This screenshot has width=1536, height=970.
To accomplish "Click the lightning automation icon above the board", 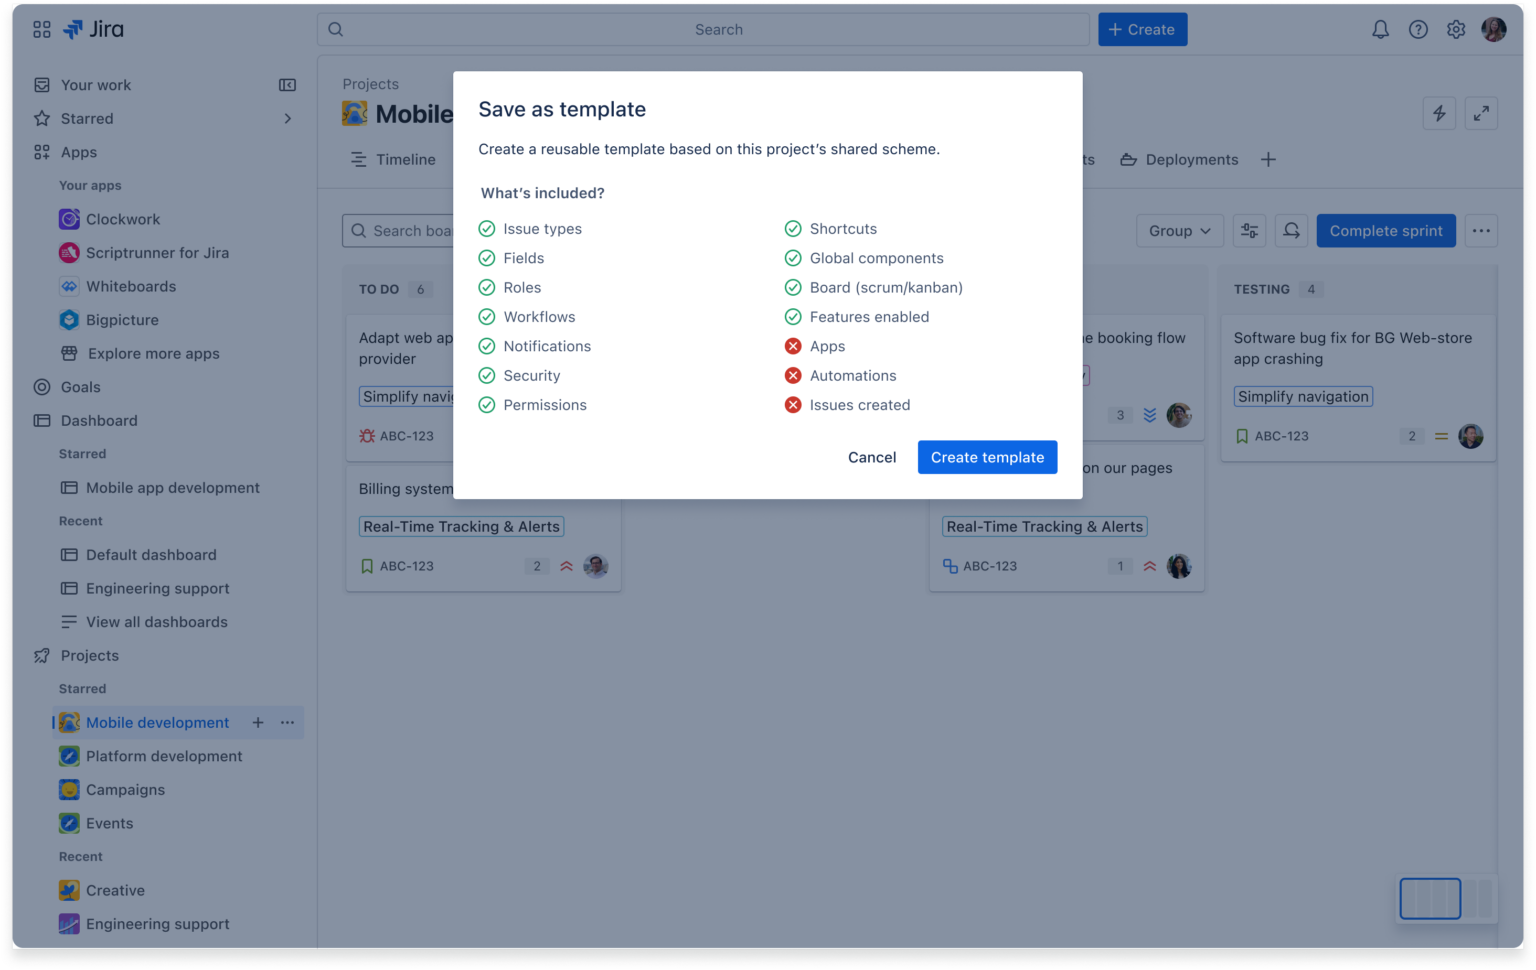I will [1439, 113].
